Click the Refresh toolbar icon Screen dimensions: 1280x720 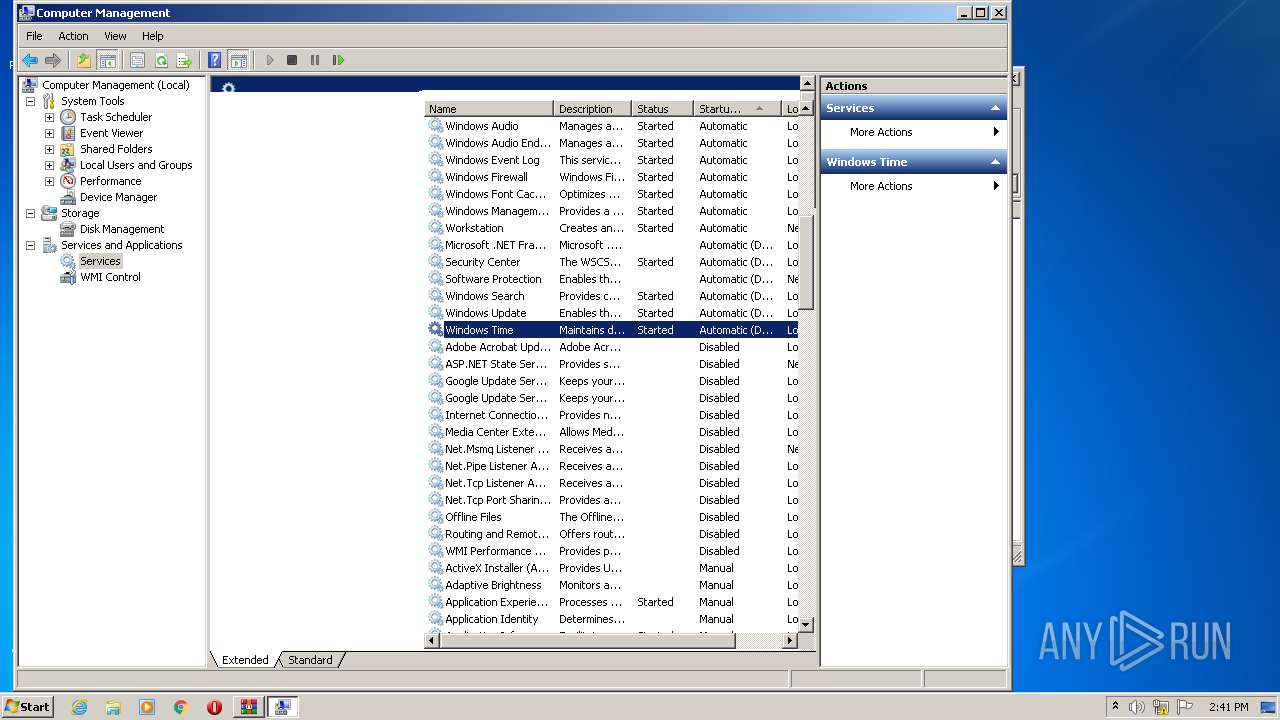[161, 60]
